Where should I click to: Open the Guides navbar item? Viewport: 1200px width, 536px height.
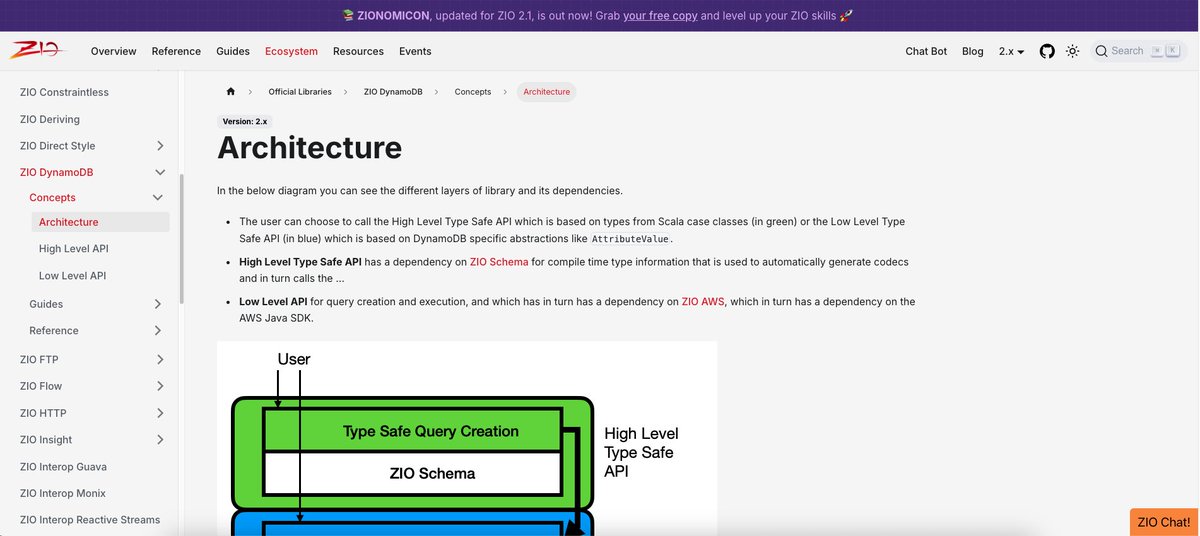[x=233, y=51]
